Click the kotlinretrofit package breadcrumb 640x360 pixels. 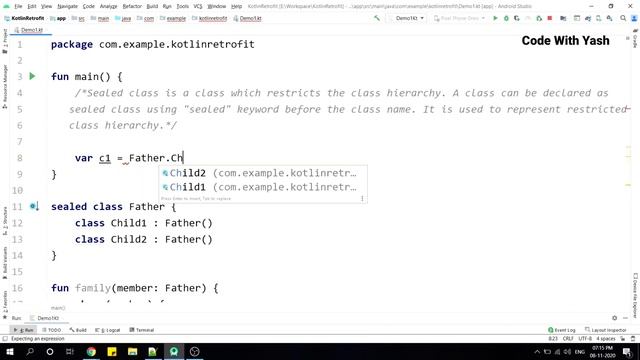tap(210, 18)
